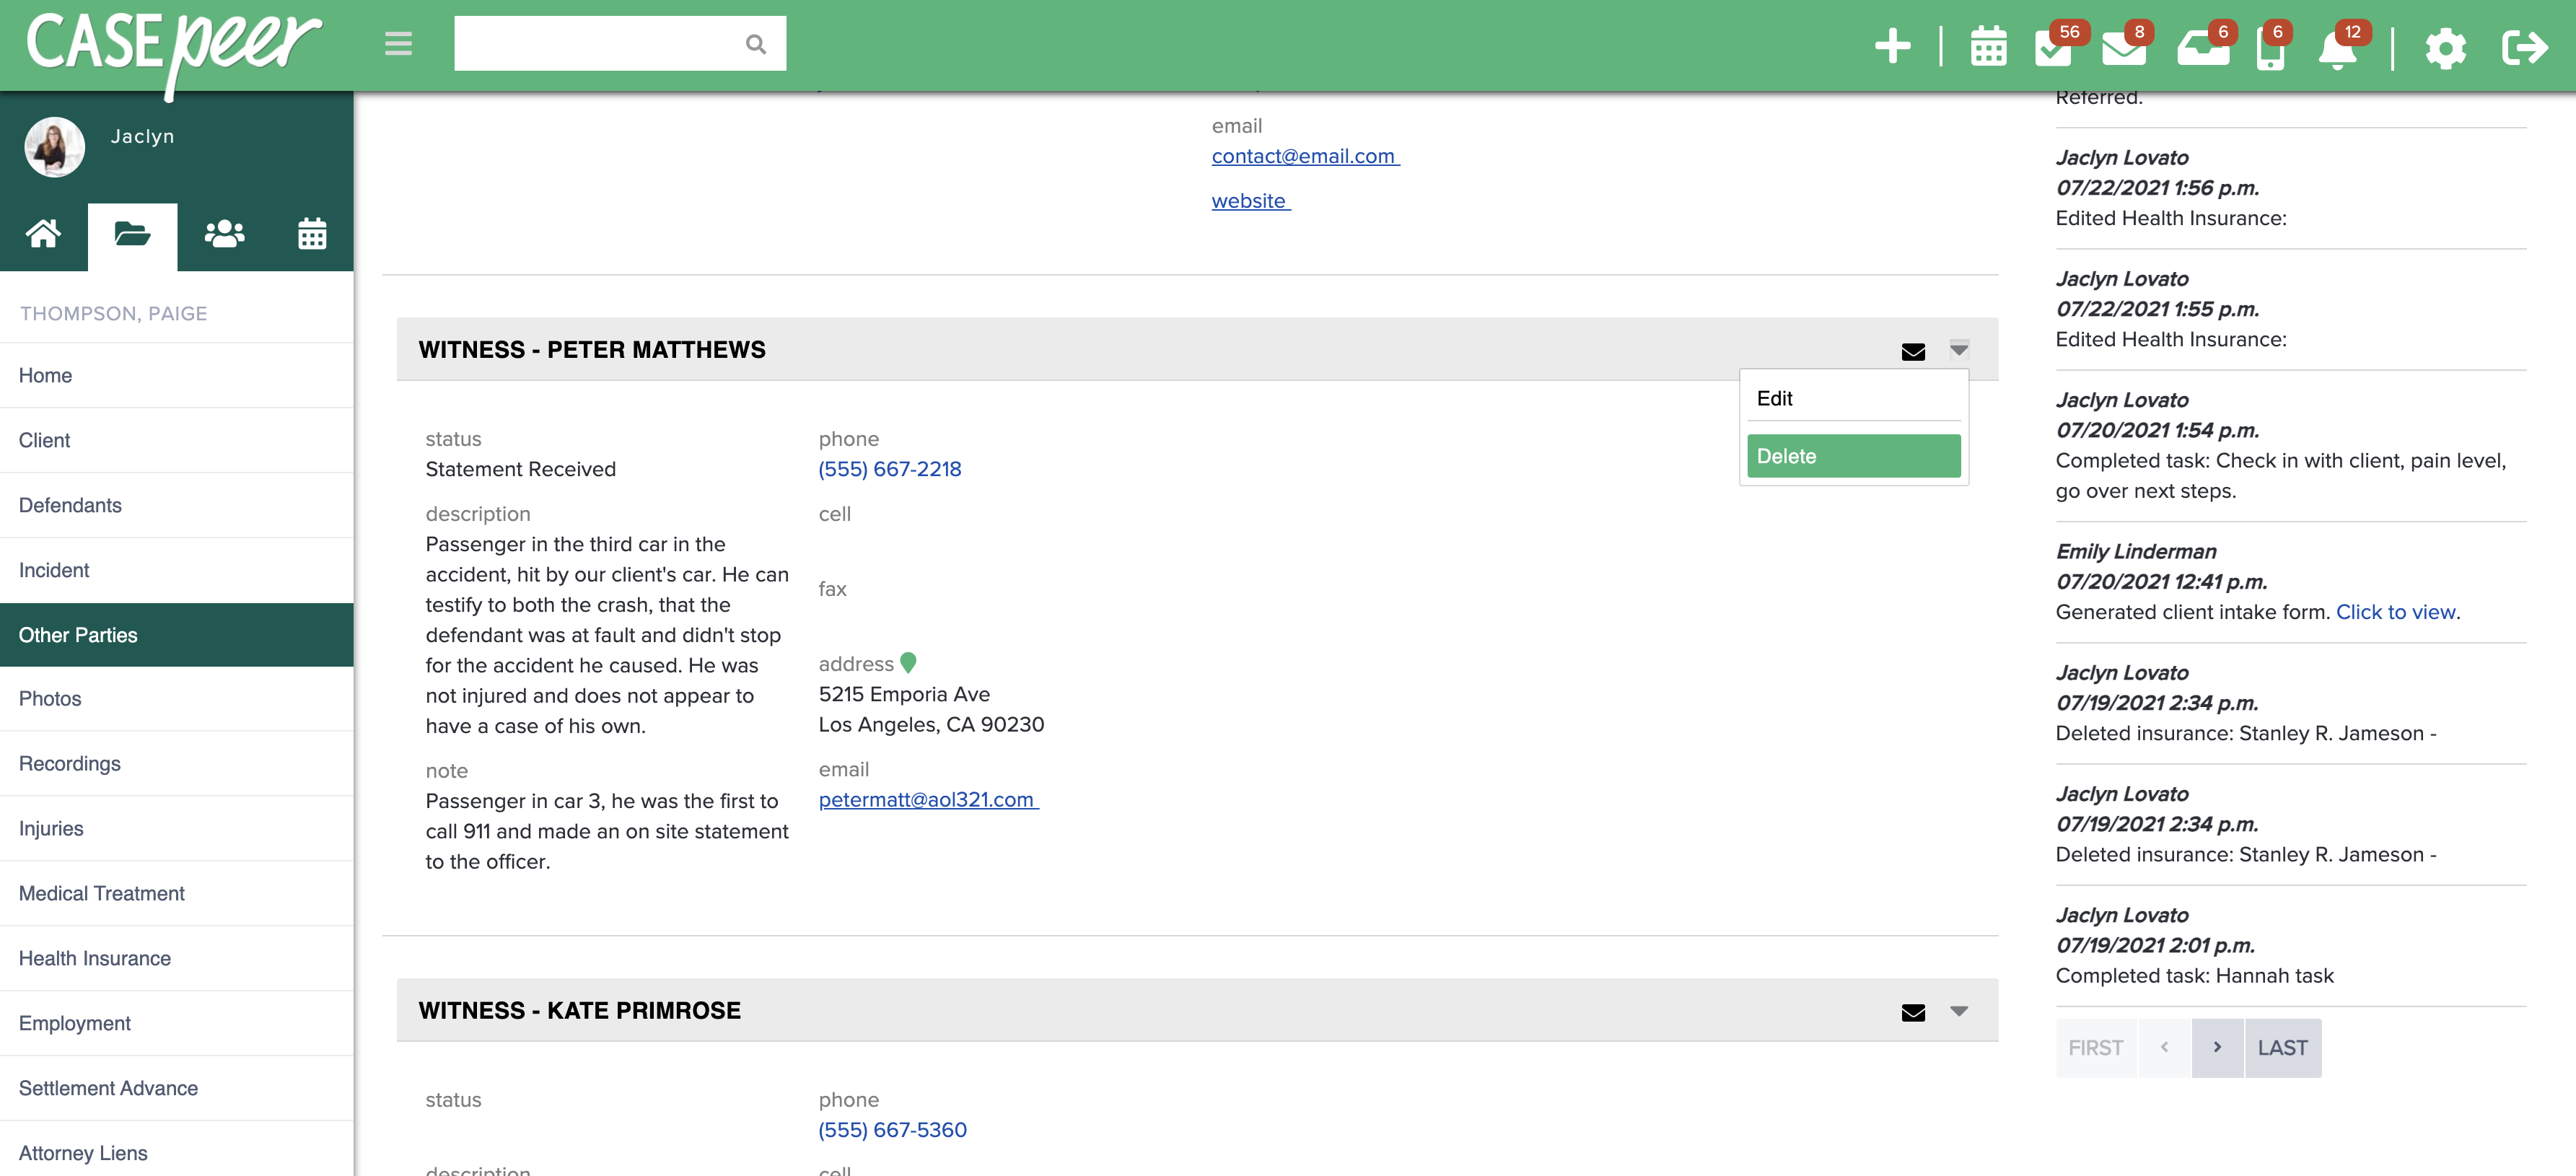Collapse the Peter Matthews options dropdown
This screenshot has width=2576, height=1176.
coord(1958,351)
